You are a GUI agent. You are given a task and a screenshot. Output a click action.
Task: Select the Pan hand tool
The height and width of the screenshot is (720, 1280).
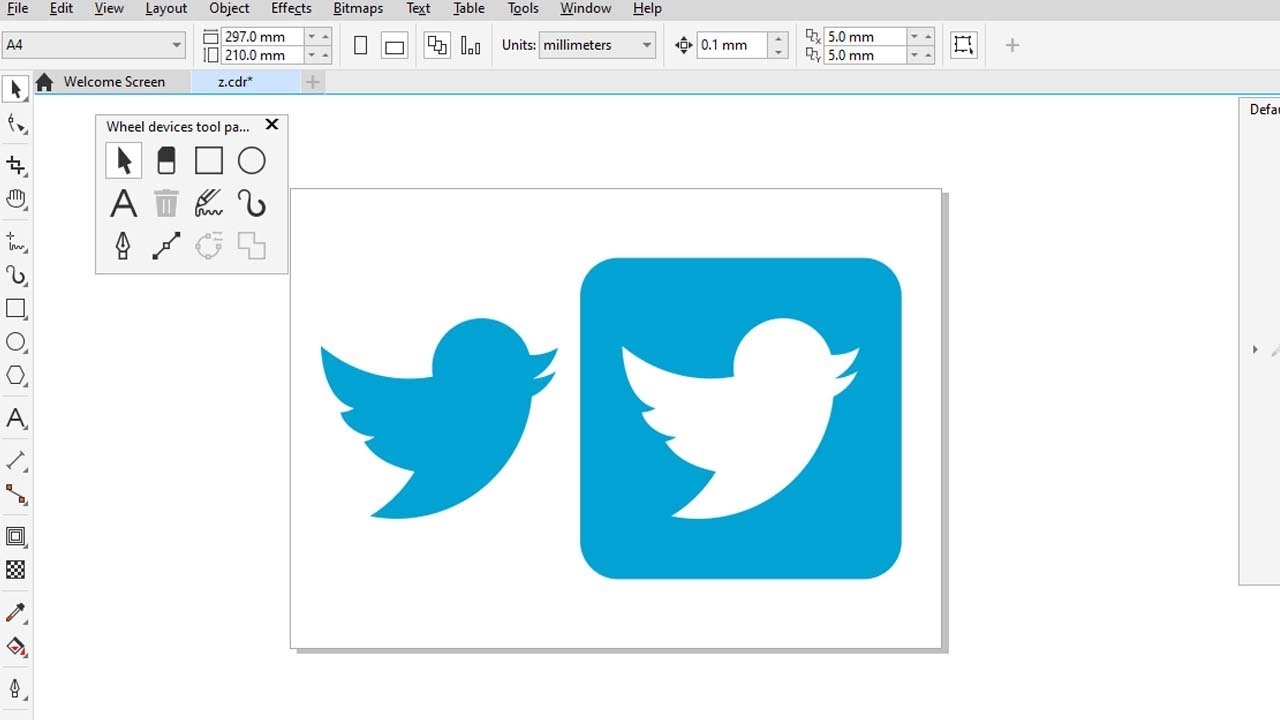point(15,199)
